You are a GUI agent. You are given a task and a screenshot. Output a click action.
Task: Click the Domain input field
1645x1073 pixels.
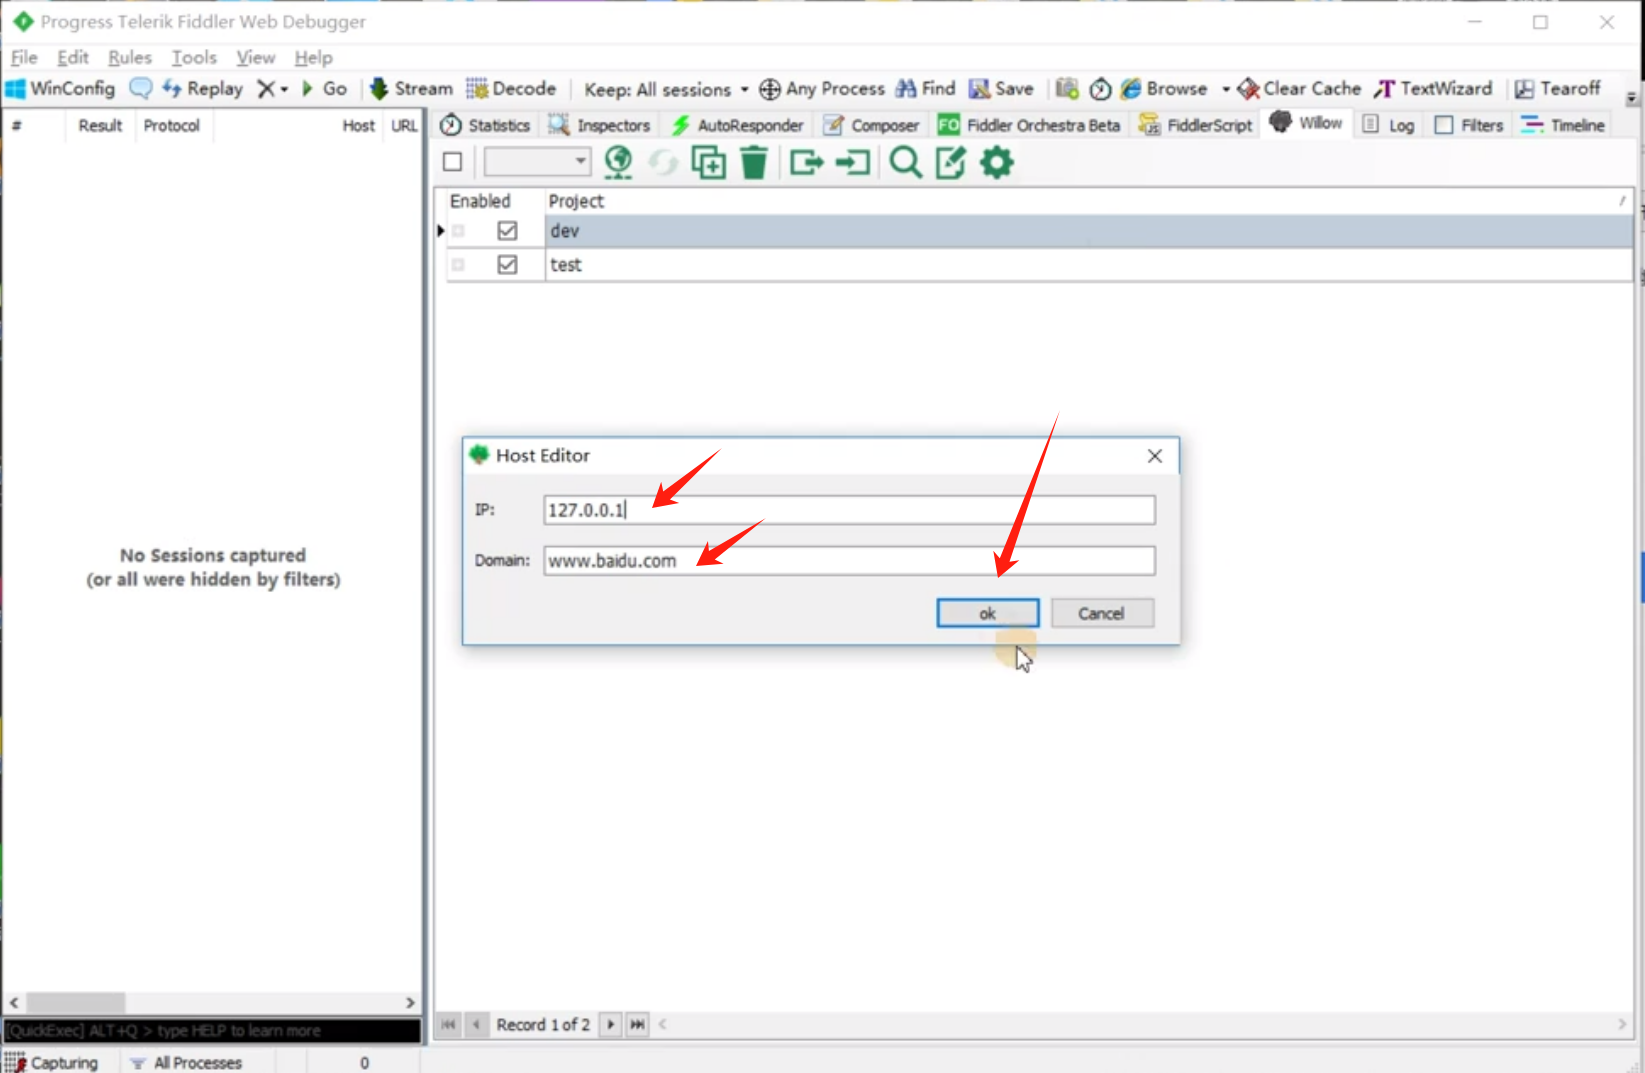(850, 560)
